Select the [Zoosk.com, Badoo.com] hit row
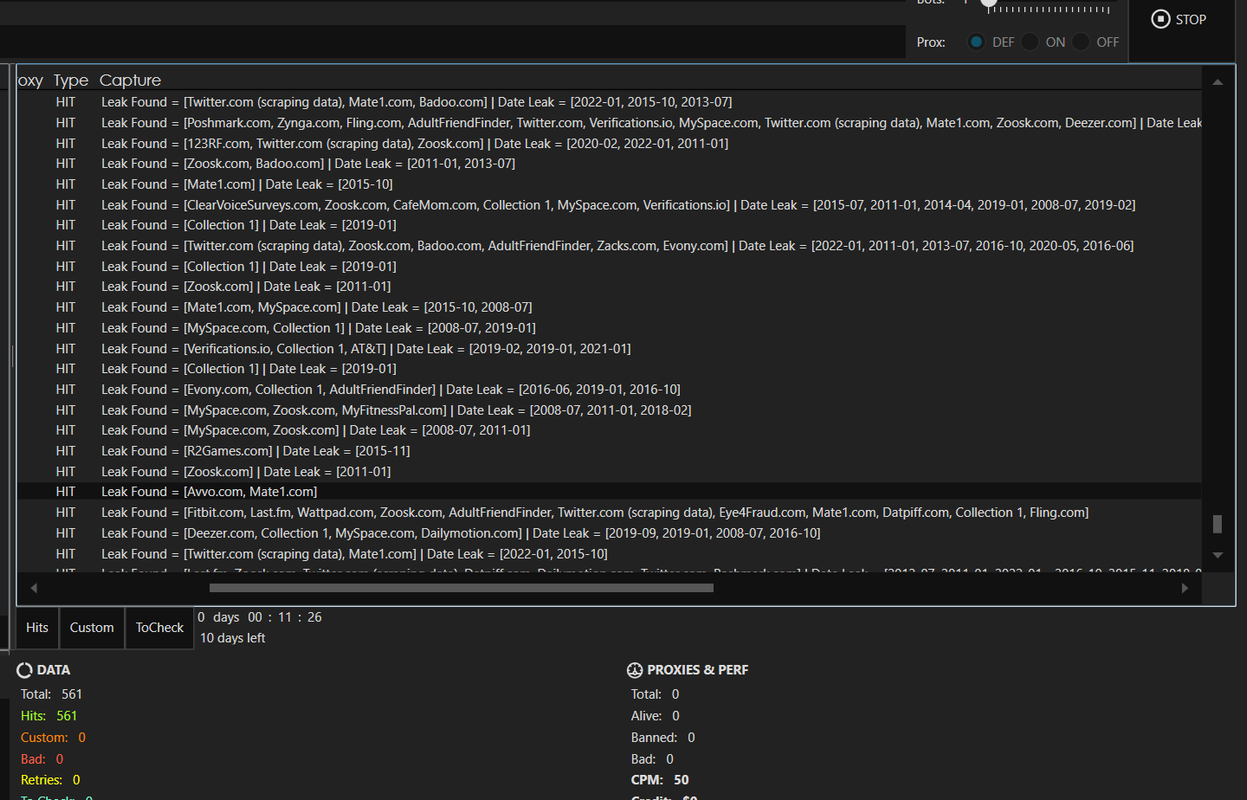Image resolution: width=1247 pixels, height=800 pixels. [x=609, y=163]
